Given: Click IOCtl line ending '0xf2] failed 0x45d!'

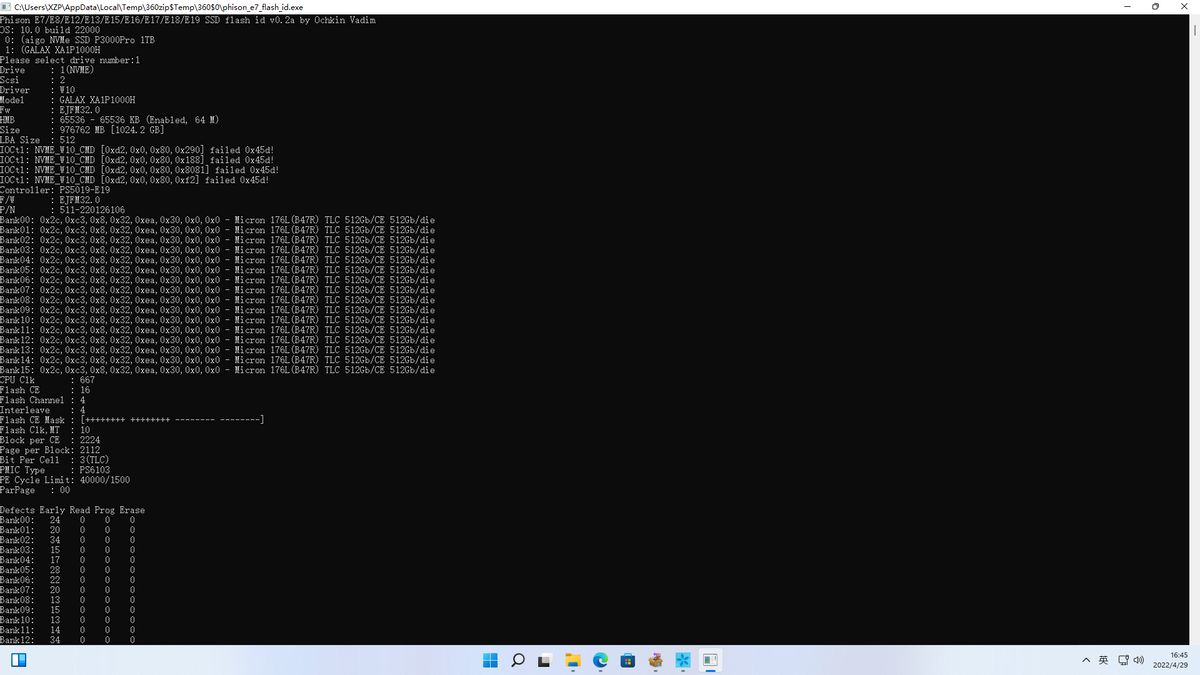Looking at the screenshot, I should pyautogui.click(x=135, y=180).
